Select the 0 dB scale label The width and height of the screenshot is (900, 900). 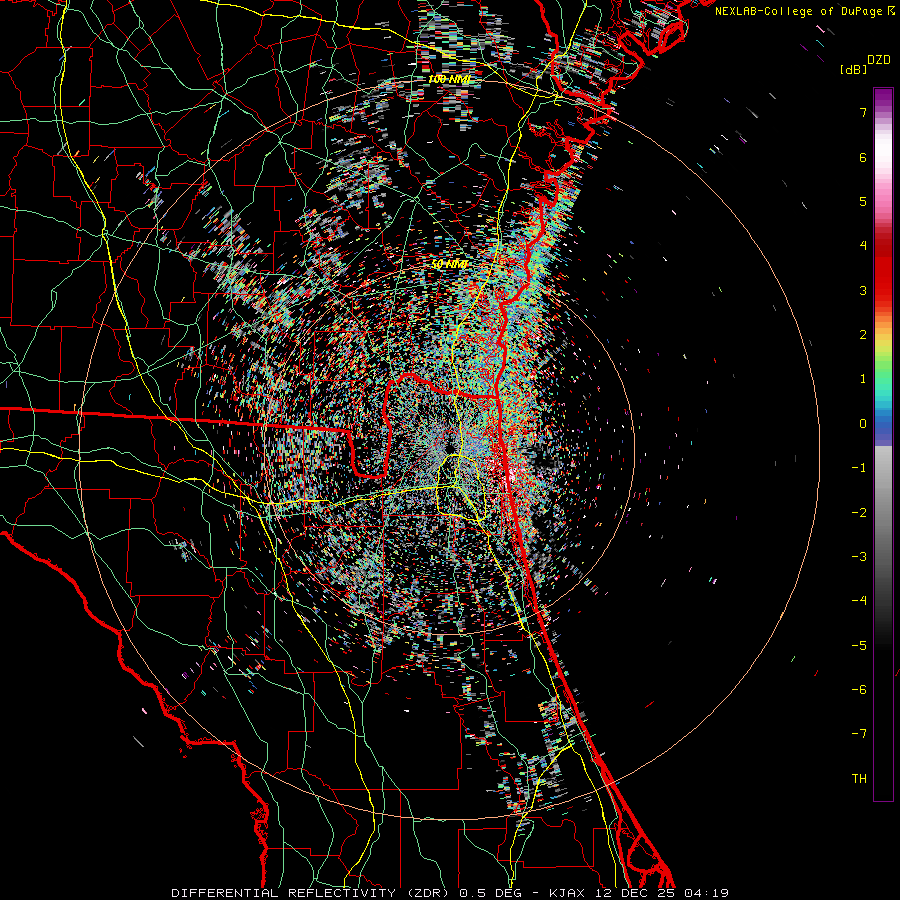coord(863,424)
